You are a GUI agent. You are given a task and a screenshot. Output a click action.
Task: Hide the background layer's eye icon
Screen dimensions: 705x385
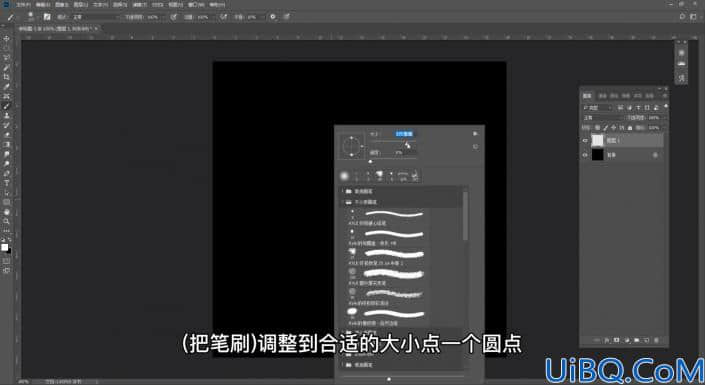[585, 155]
